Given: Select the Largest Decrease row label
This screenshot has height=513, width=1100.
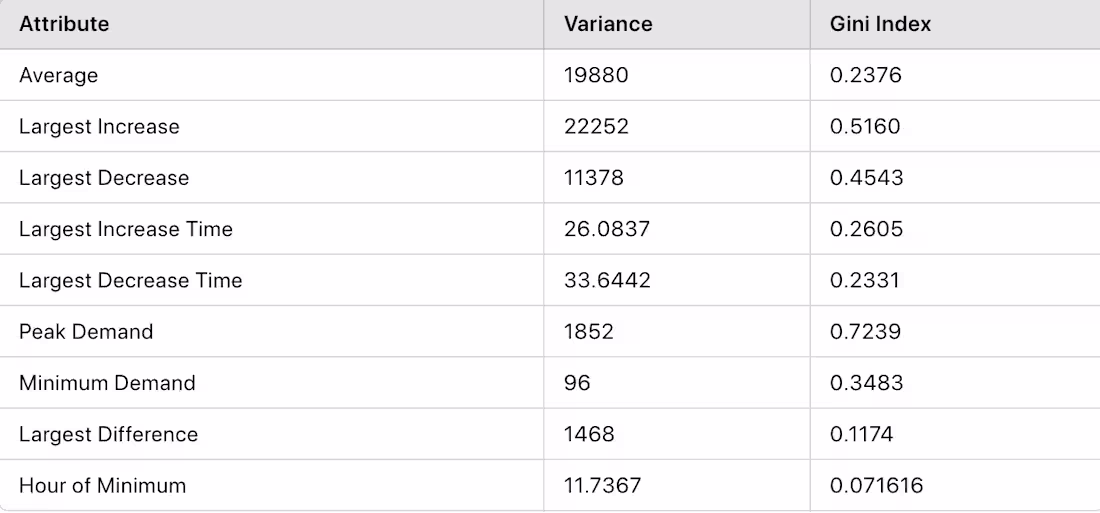Looking at the screenshot, I should click(104, 178).
